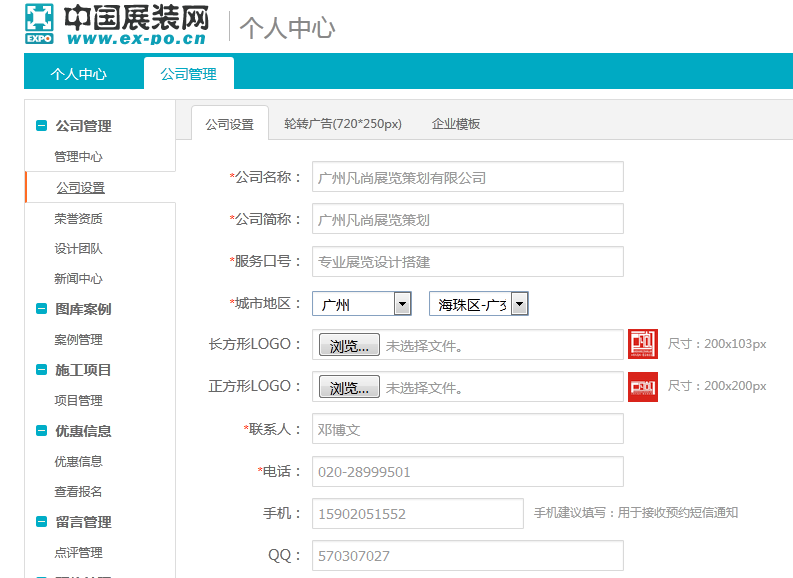The image size is (793, 578).
Task: Select the 企业模板 tab
Action: 456,124
